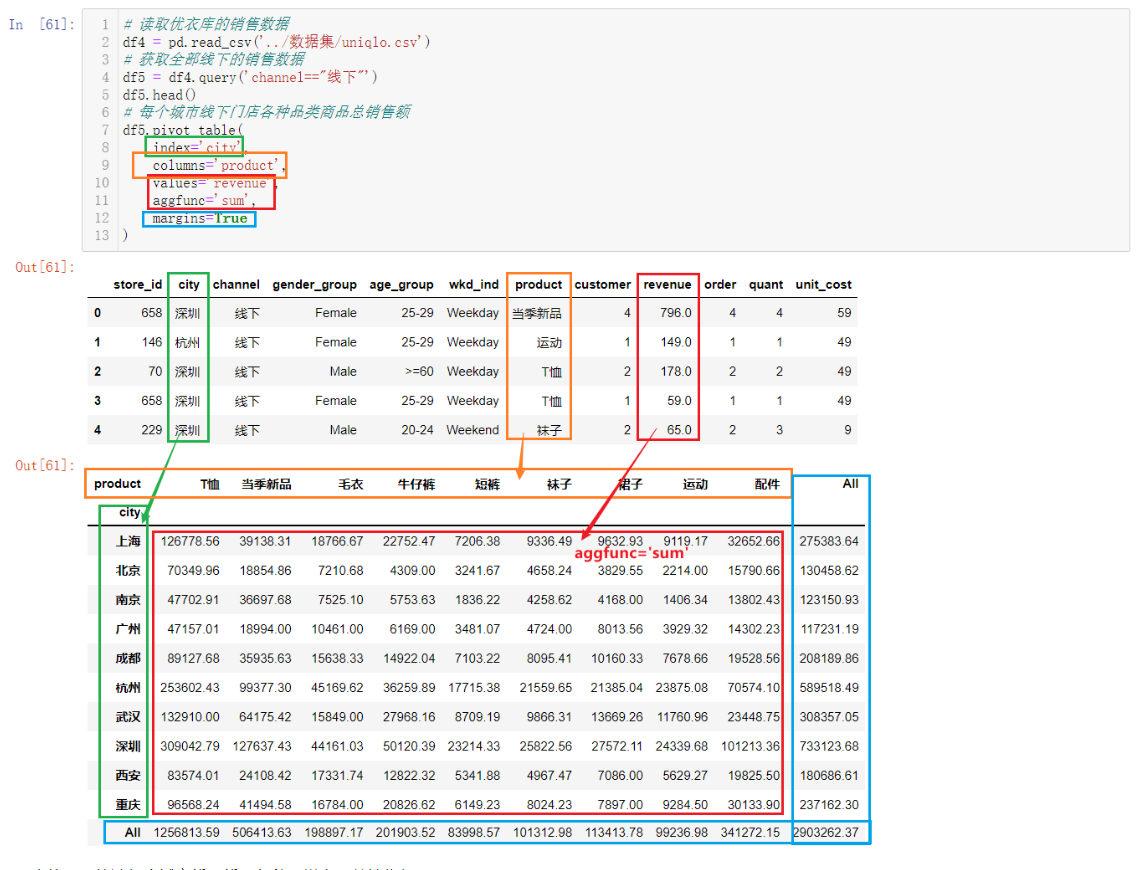
Task: Click the 深圳 total 733123.68
Action: pyautogui.click(x=829, y=746)
